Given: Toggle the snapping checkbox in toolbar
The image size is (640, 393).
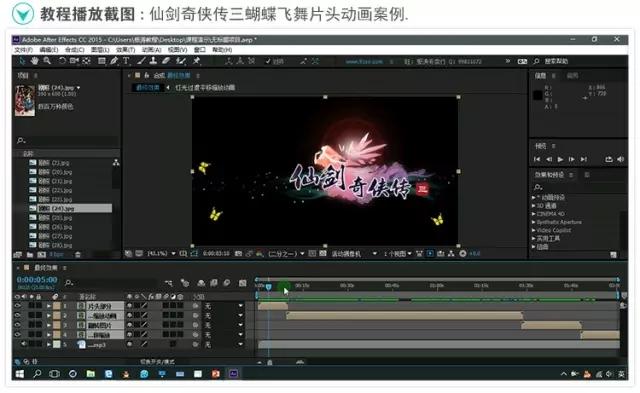Looking at the screenshot, I should pos(268,61).
